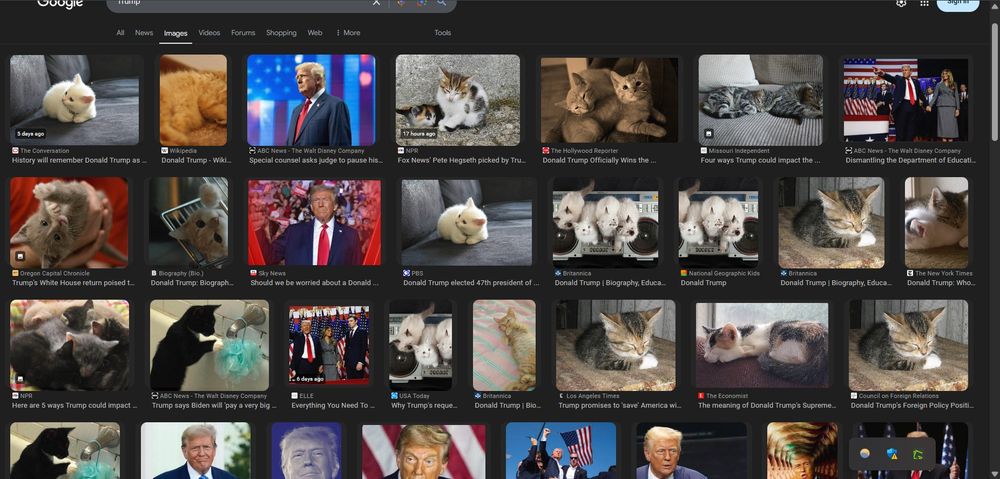Click the Sky News source favicon
1000x479 pixels.
click(x=254, y=273)
